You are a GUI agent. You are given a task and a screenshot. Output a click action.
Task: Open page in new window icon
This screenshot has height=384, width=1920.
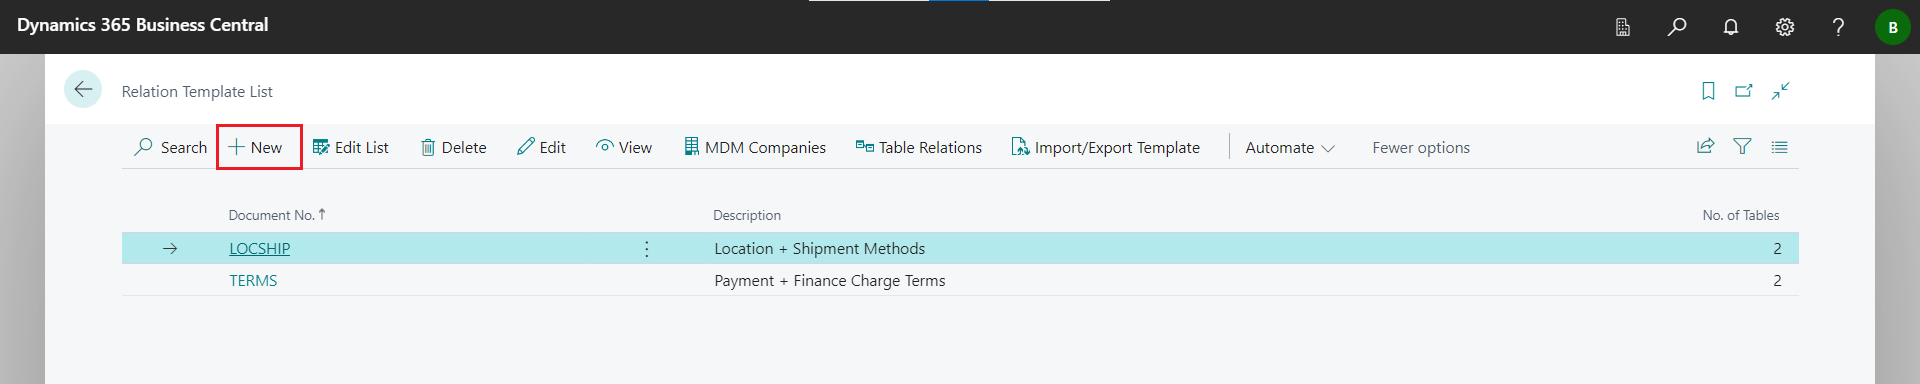(x=1744, y=91)
